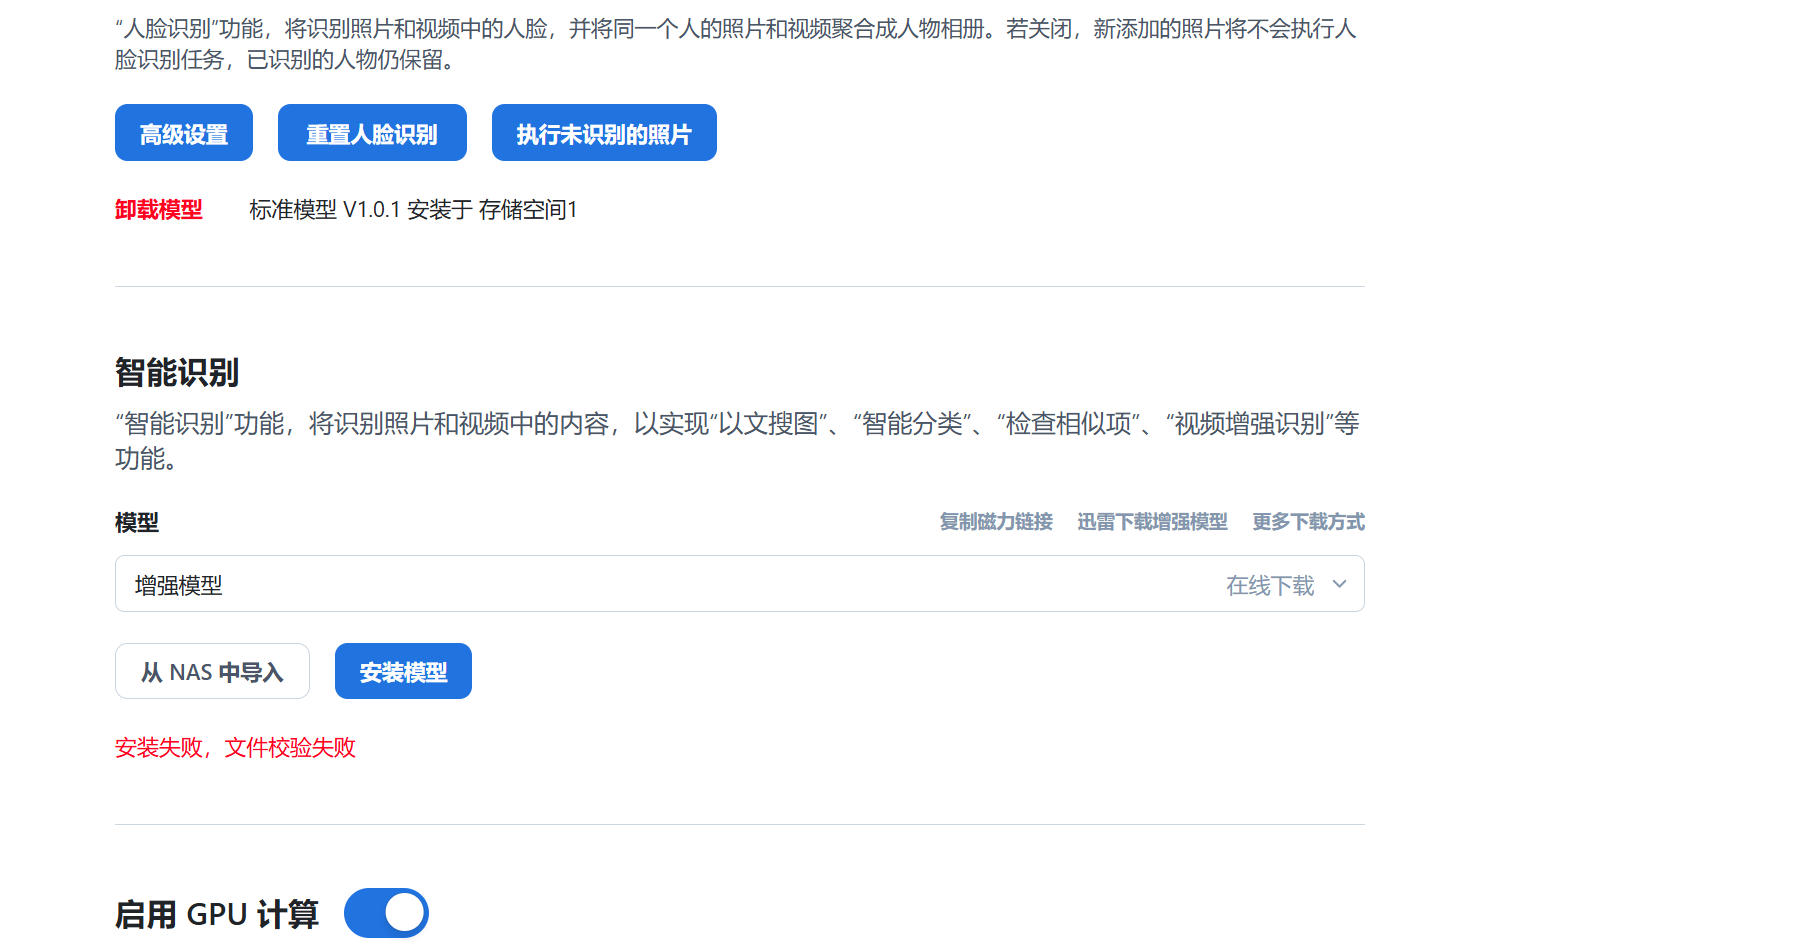
Task: Click the 模型 field label
Action: click(x=137, y=523)
